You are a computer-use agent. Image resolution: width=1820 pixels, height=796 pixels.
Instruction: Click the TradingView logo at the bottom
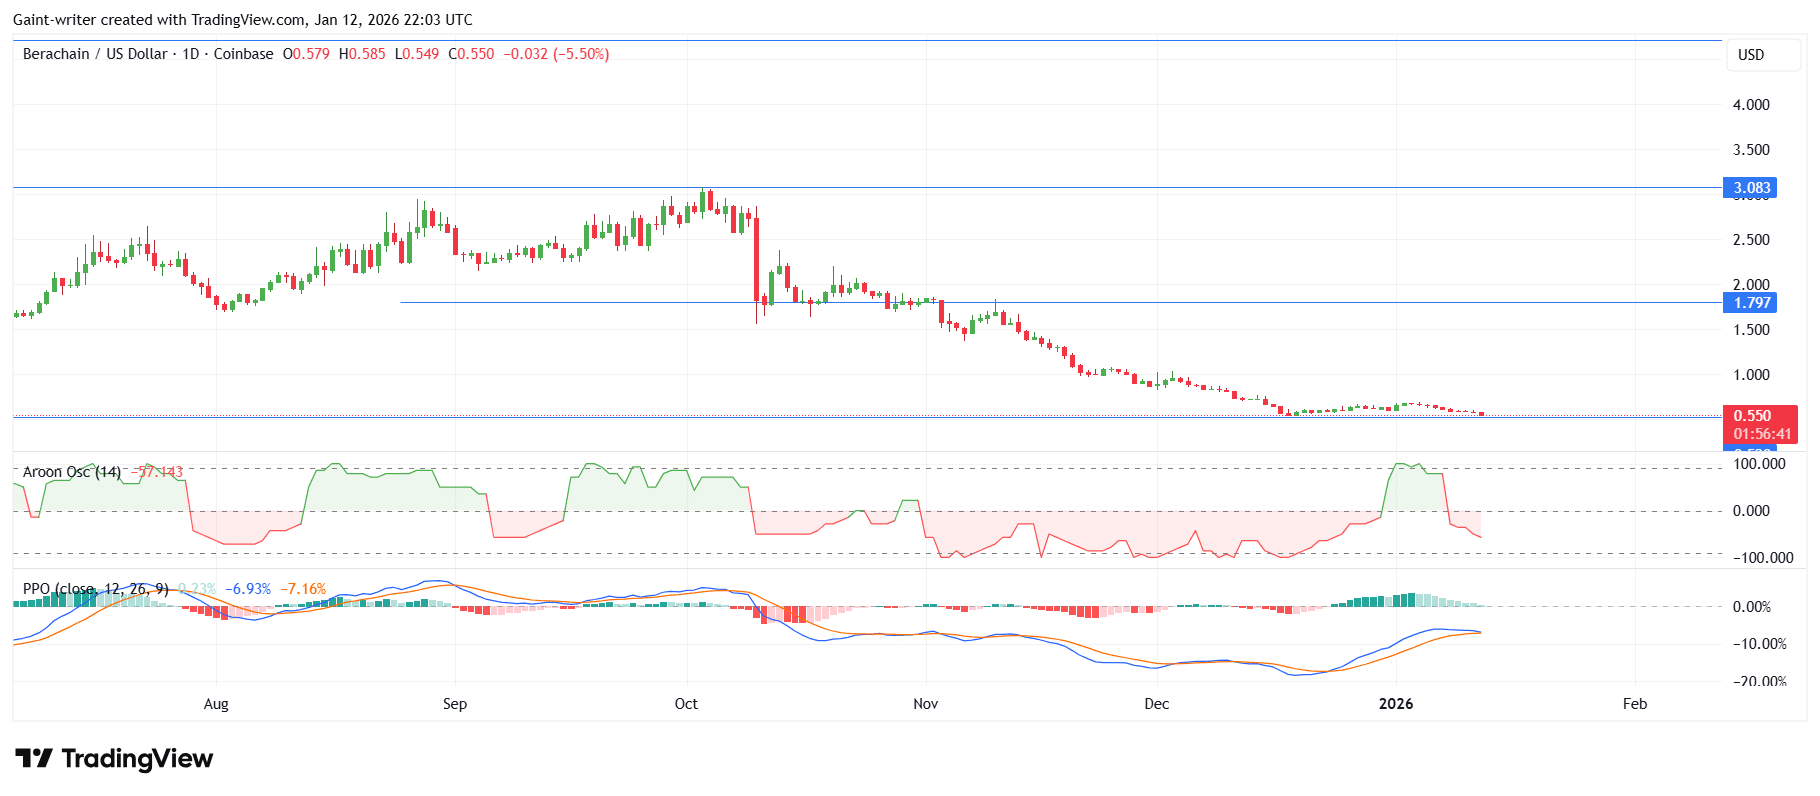coord(114,759)
